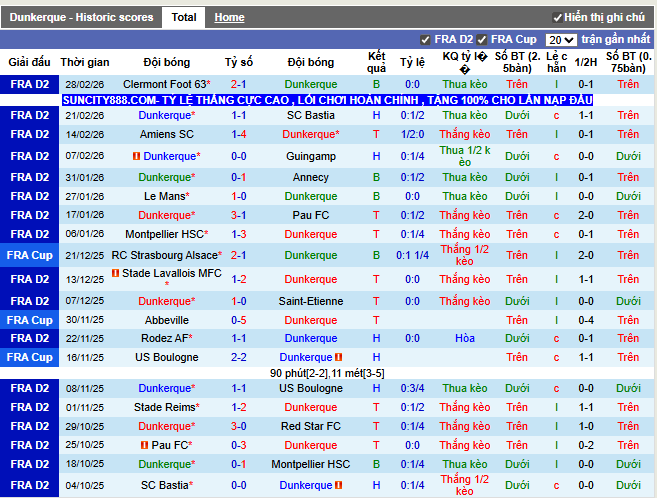Switch to the Home tab

click(229, 17)
